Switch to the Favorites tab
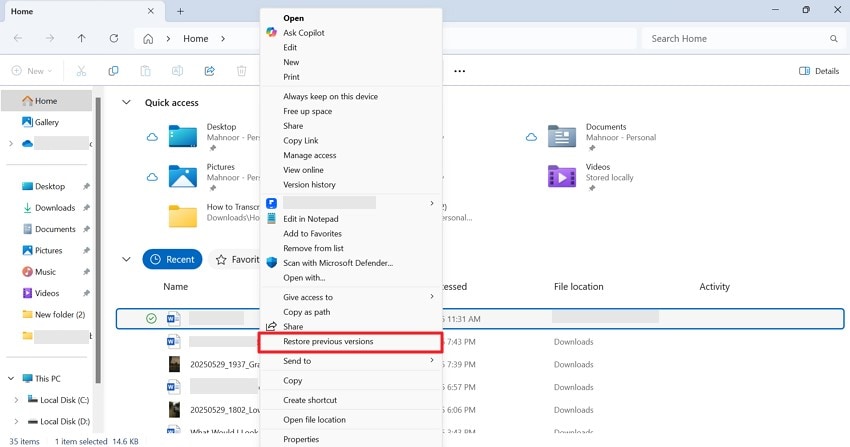 coord(236,260)
